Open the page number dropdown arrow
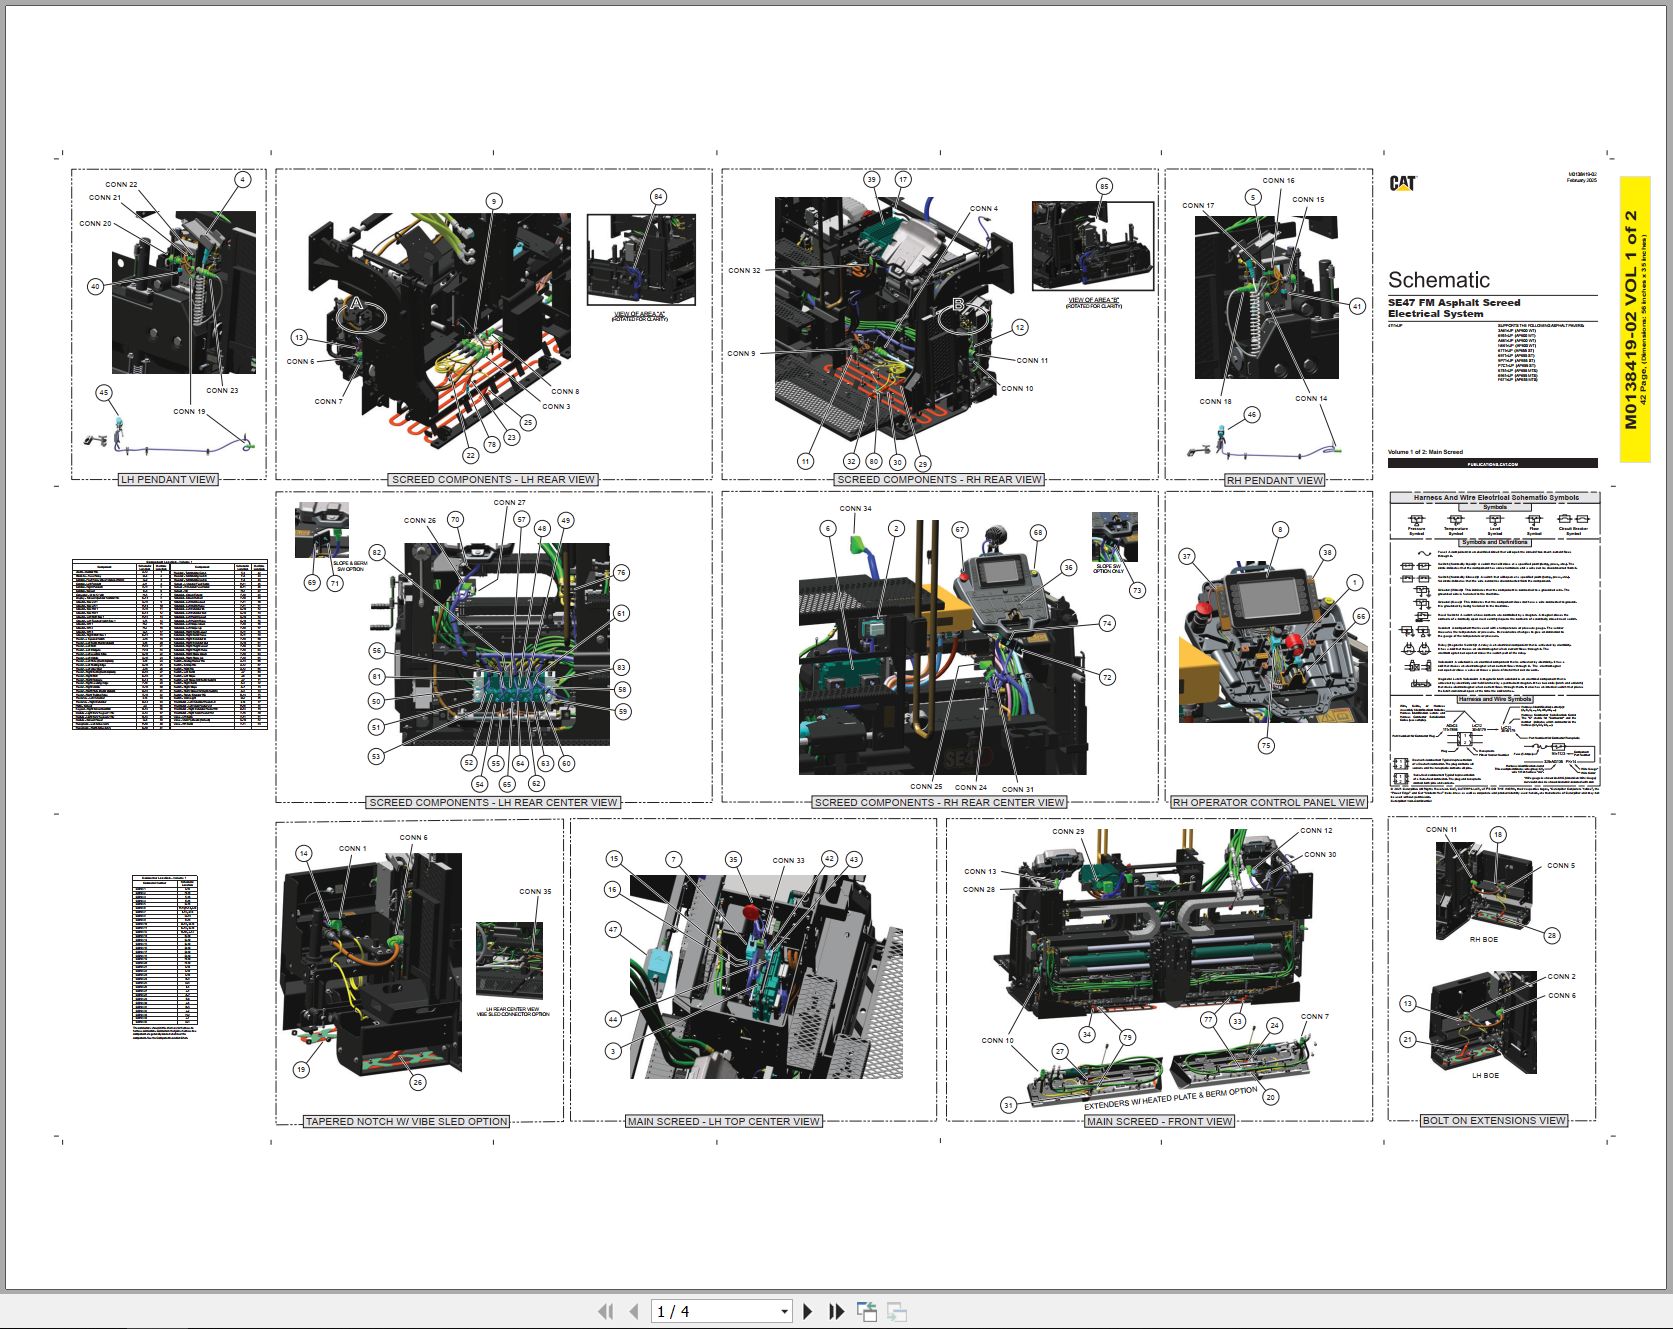The width and height of the screenshot is (1673, 1329). [784, 1311]
